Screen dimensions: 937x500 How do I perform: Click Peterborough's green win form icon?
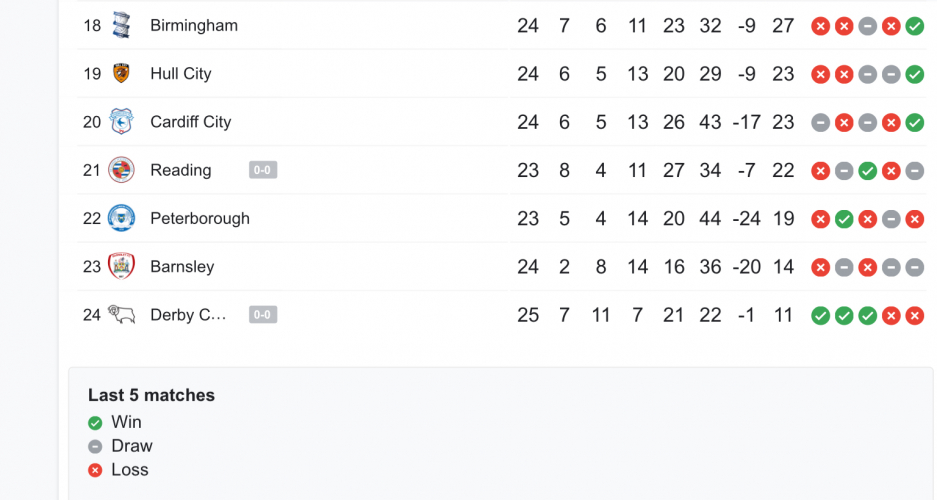pyautogui.click(x=844, y=219)
